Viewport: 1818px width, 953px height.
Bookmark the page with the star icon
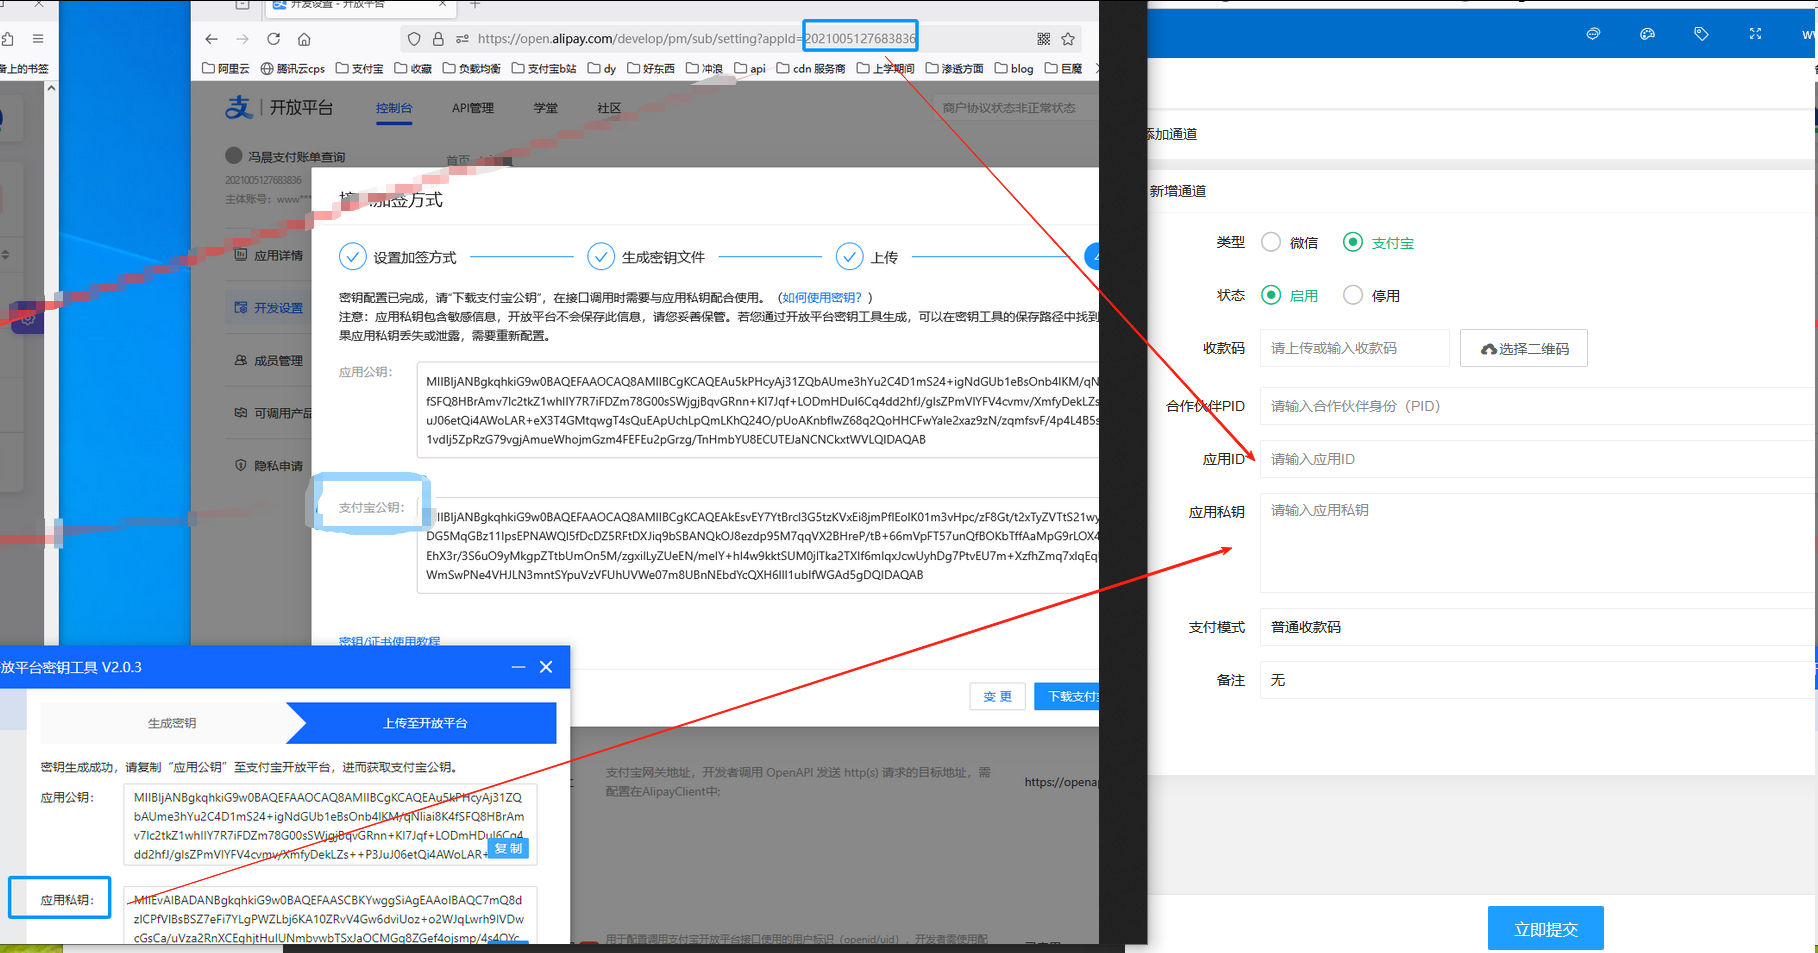click(x=1068, y=39)
